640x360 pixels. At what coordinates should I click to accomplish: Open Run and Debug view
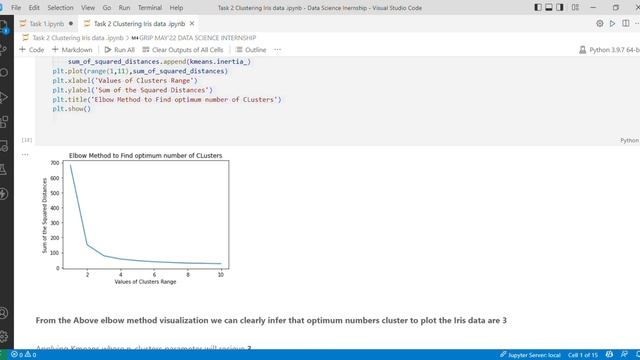[x=4, y=97]
